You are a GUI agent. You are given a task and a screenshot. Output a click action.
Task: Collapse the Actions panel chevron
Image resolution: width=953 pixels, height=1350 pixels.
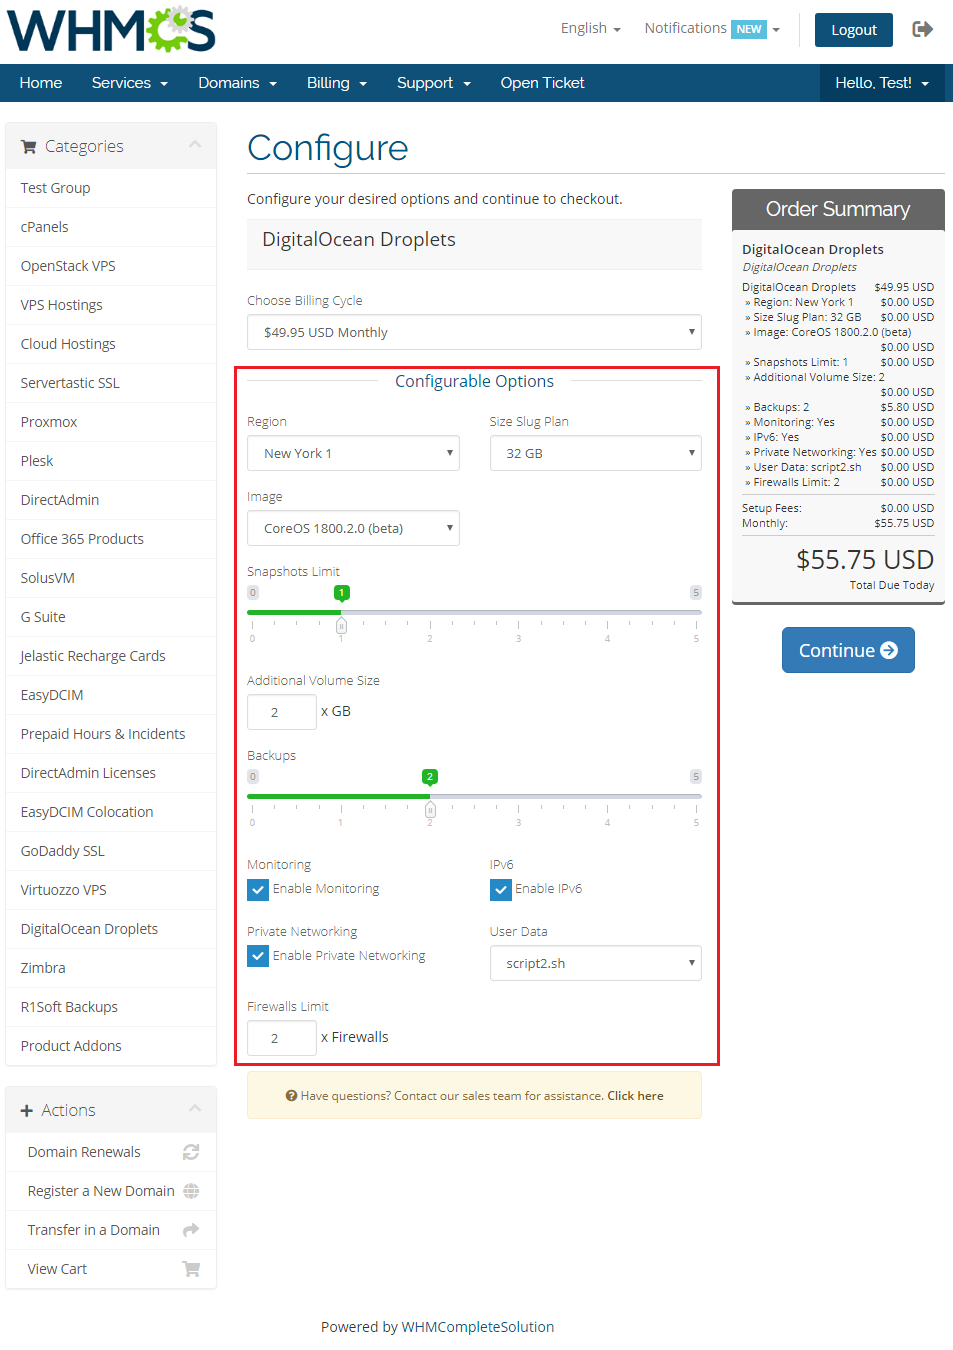195,1109
